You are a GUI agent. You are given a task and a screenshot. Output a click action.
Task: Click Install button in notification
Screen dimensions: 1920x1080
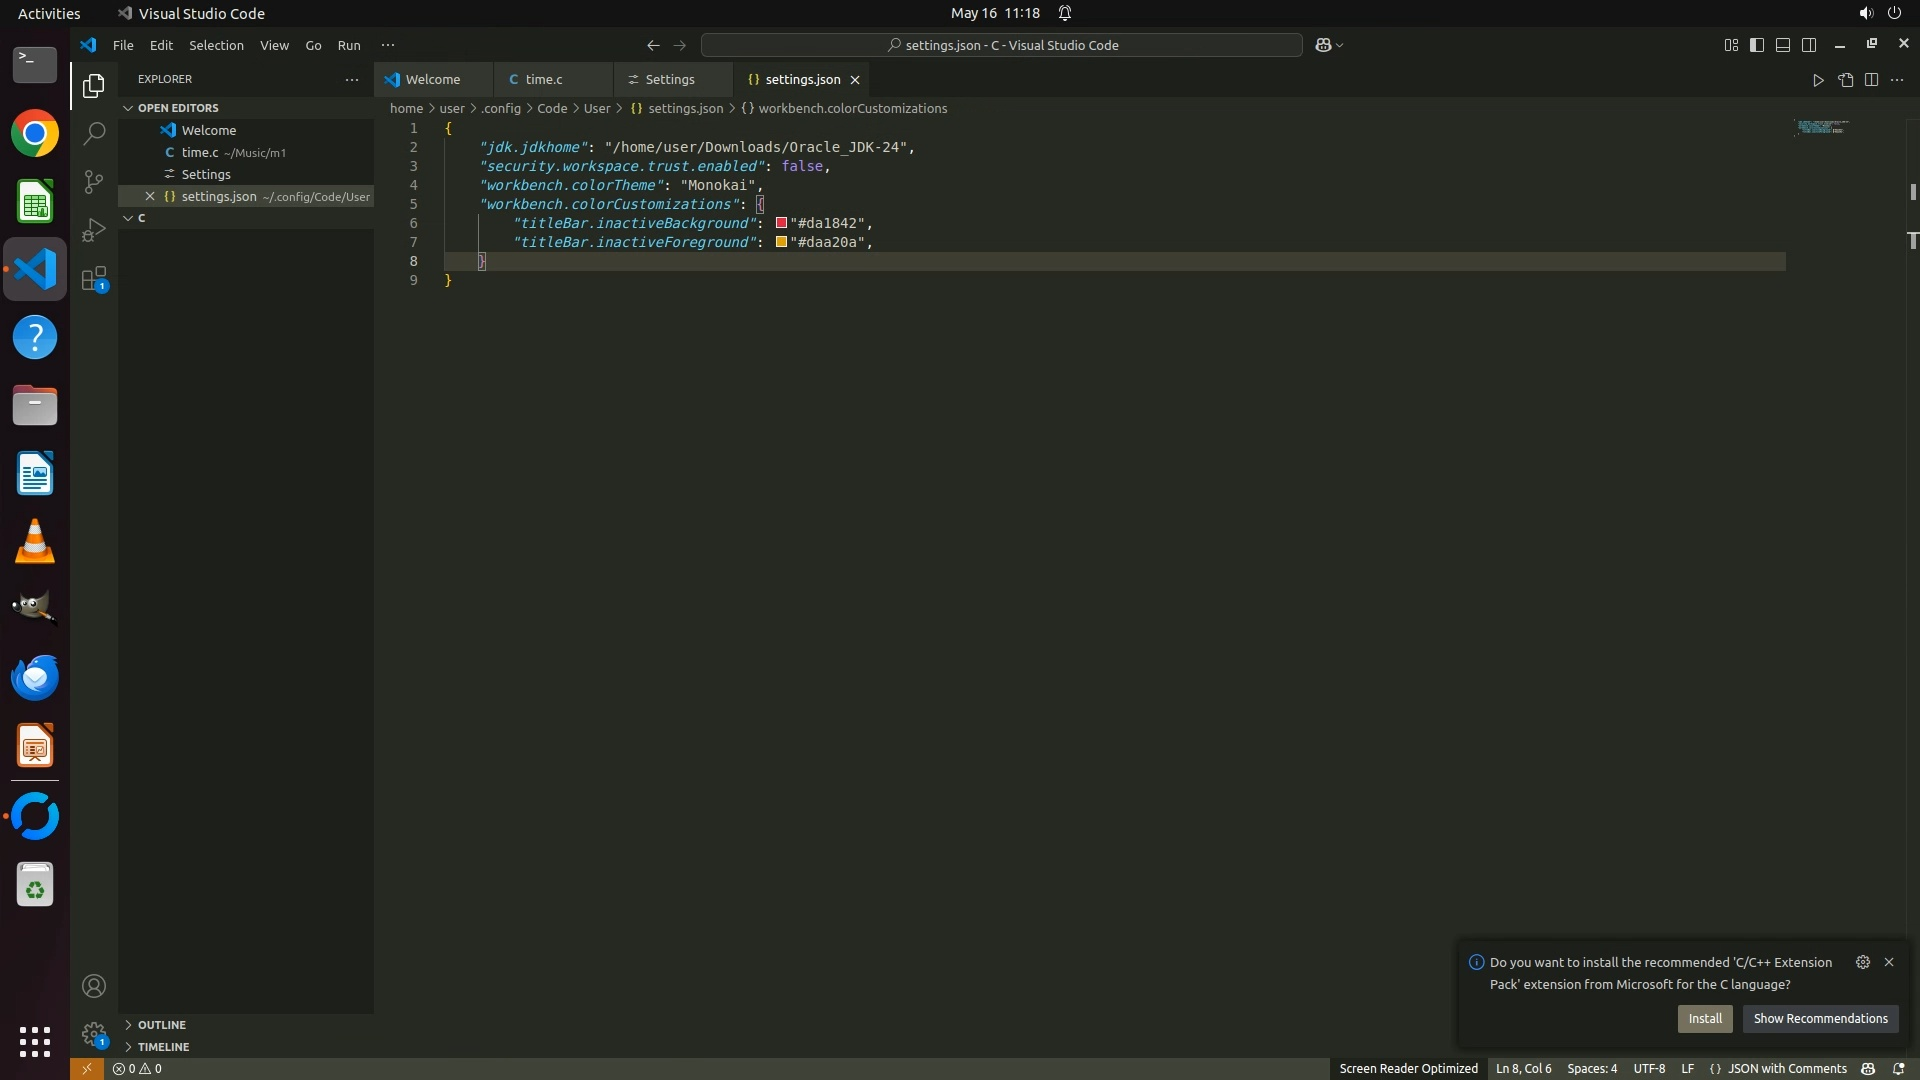click(1704, 1018)
